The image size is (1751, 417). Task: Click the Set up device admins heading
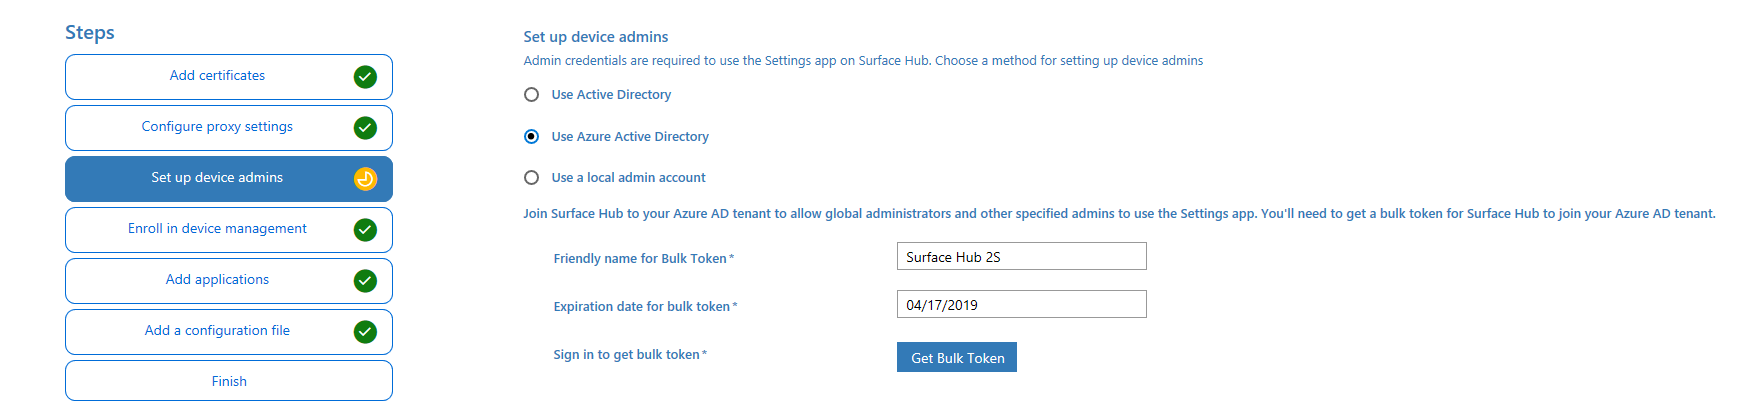(x=596, y=37)
